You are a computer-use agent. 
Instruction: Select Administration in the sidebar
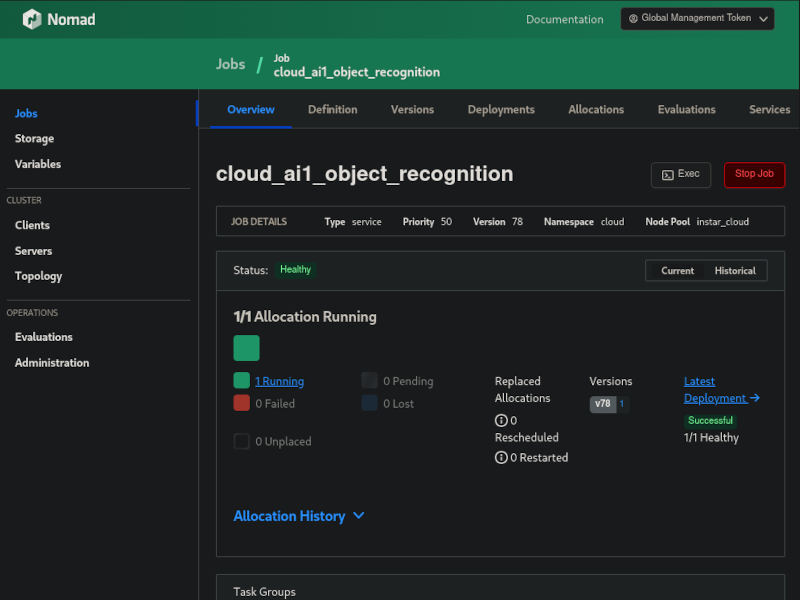[x=52, y=363]
